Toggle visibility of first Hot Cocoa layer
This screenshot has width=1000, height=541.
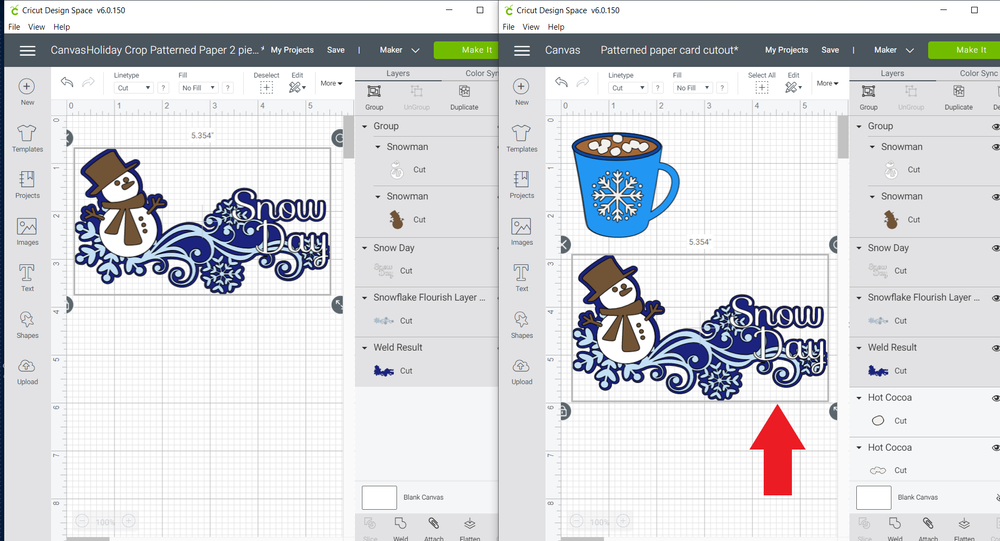pos(995,397)
